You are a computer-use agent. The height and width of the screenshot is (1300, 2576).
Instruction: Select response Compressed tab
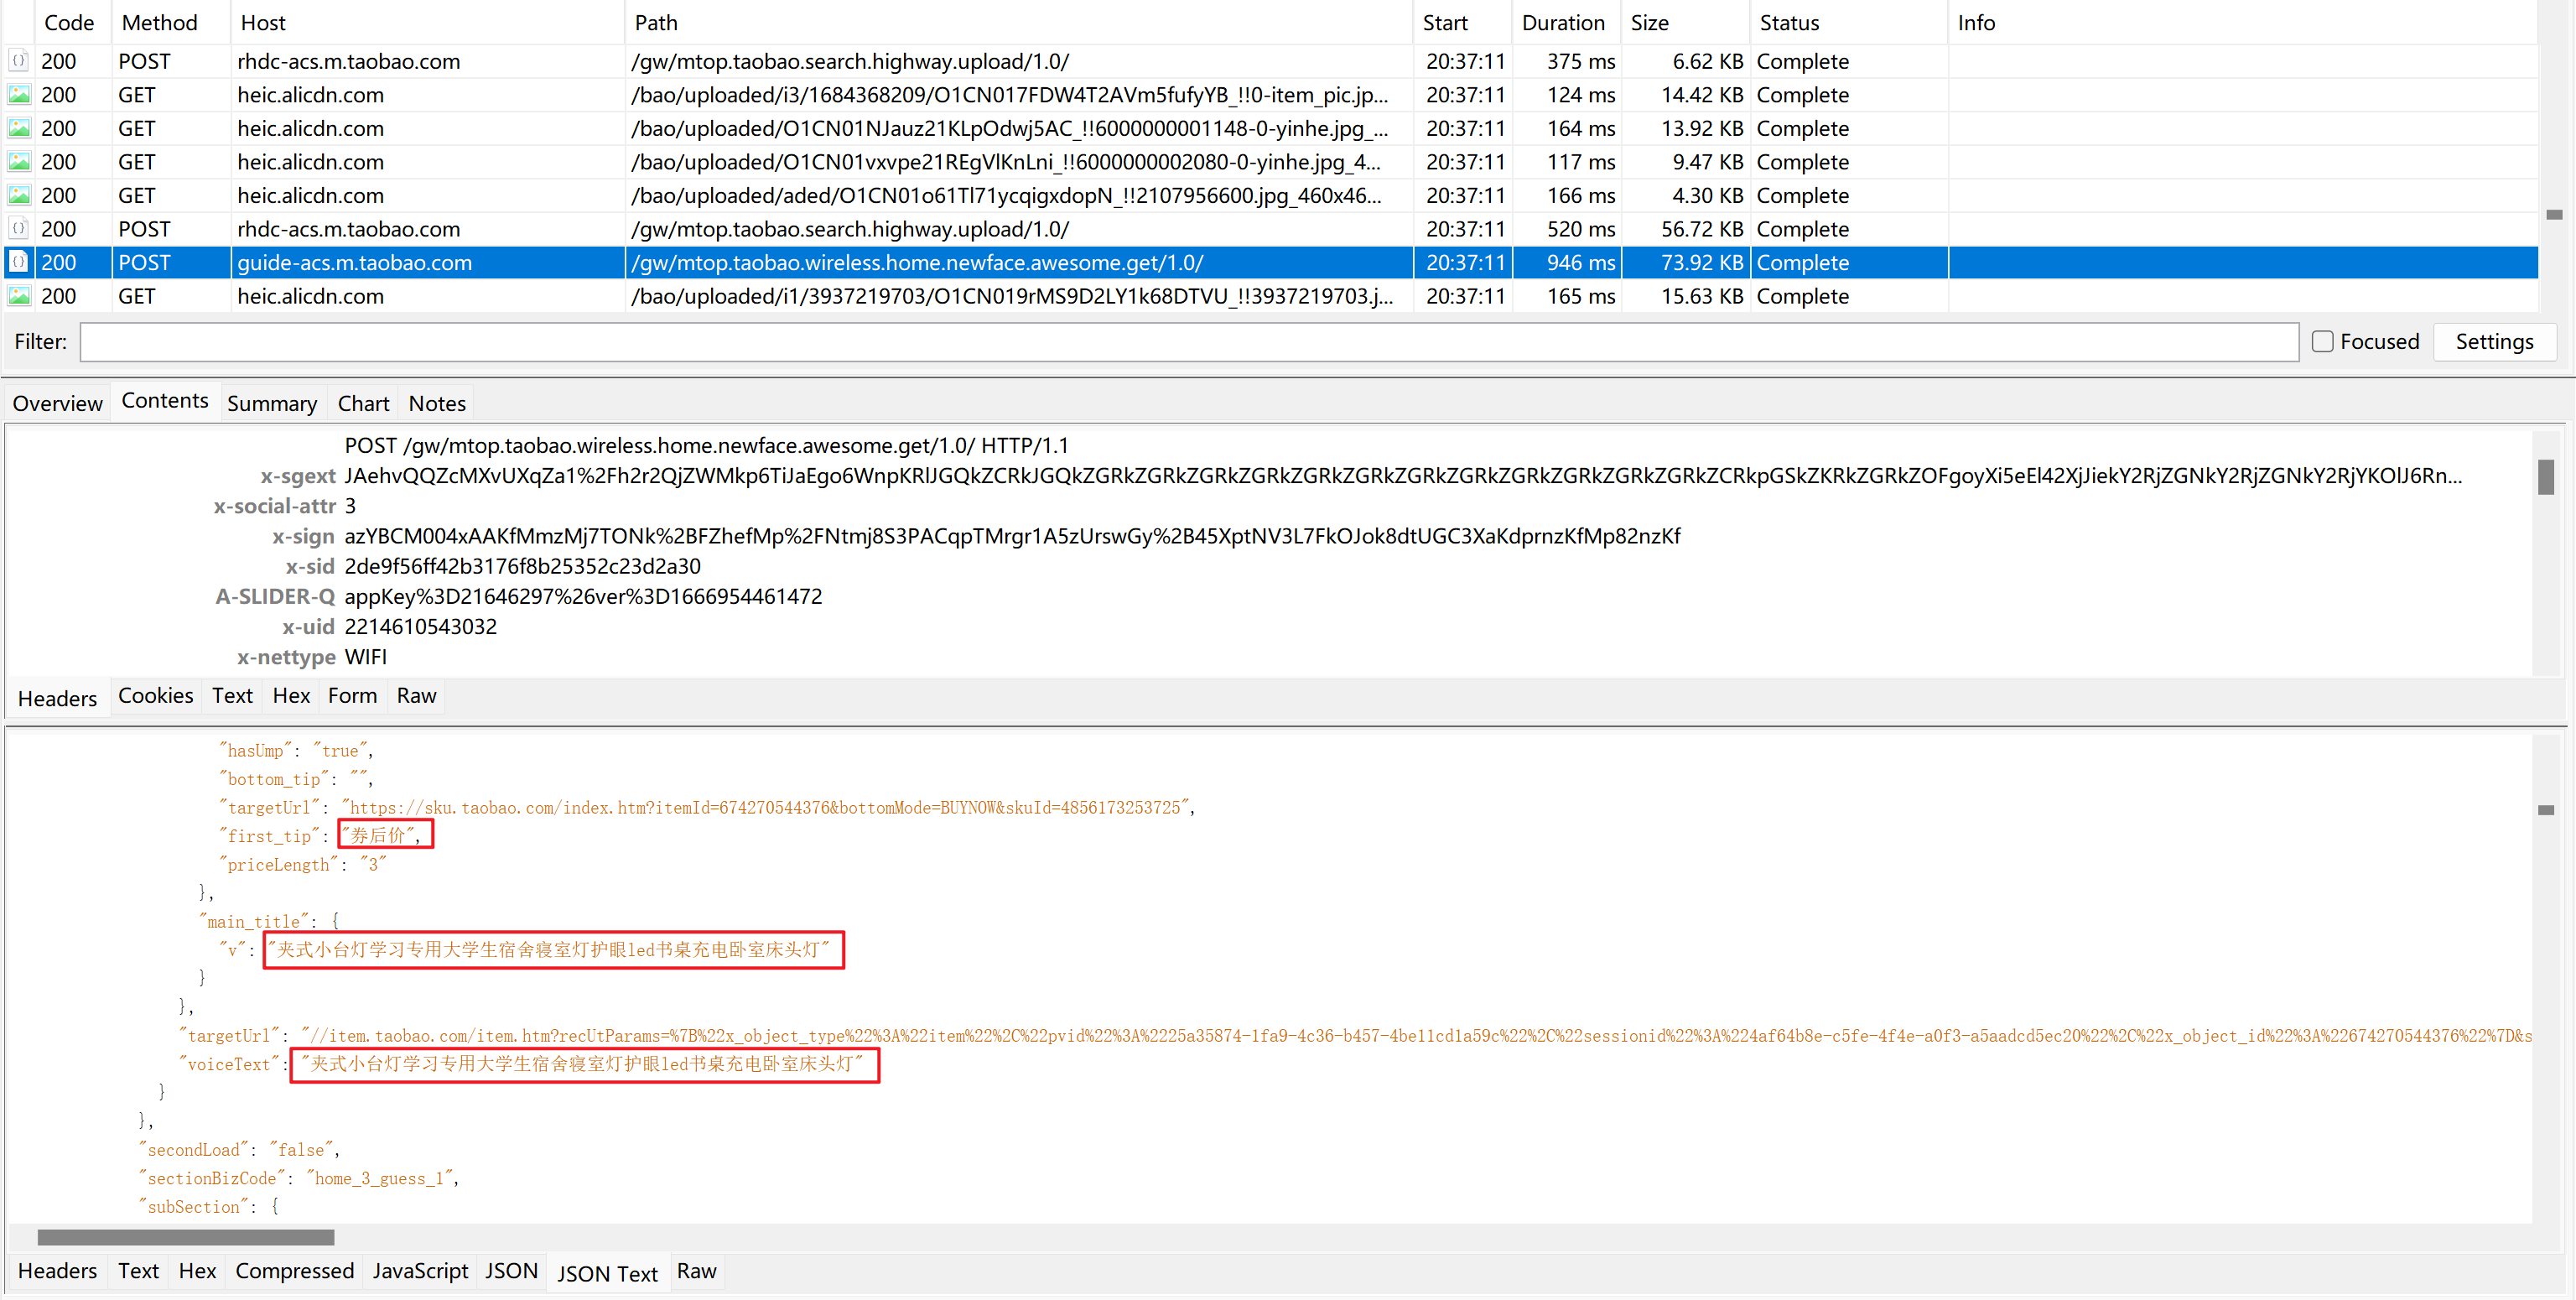[x=294, y=1271]
